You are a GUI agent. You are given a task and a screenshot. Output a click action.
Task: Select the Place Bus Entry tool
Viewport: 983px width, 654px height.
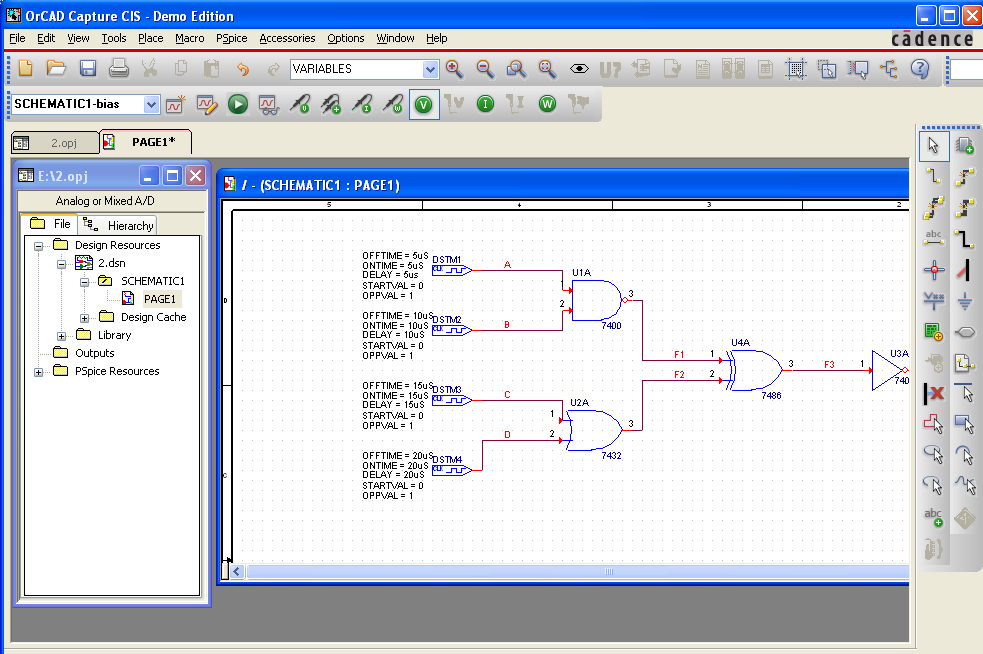coord(965,270)
